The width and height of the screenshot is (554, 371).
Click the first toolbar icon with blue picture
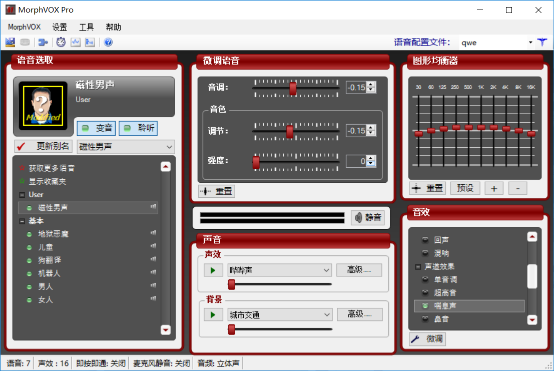coord(10,42)
